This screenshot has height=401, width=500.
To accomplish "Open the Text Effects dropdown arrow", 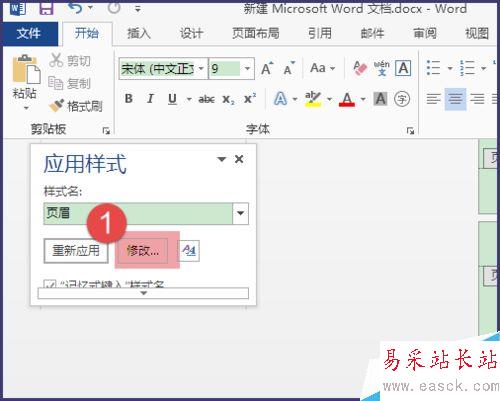I will 295,99.
